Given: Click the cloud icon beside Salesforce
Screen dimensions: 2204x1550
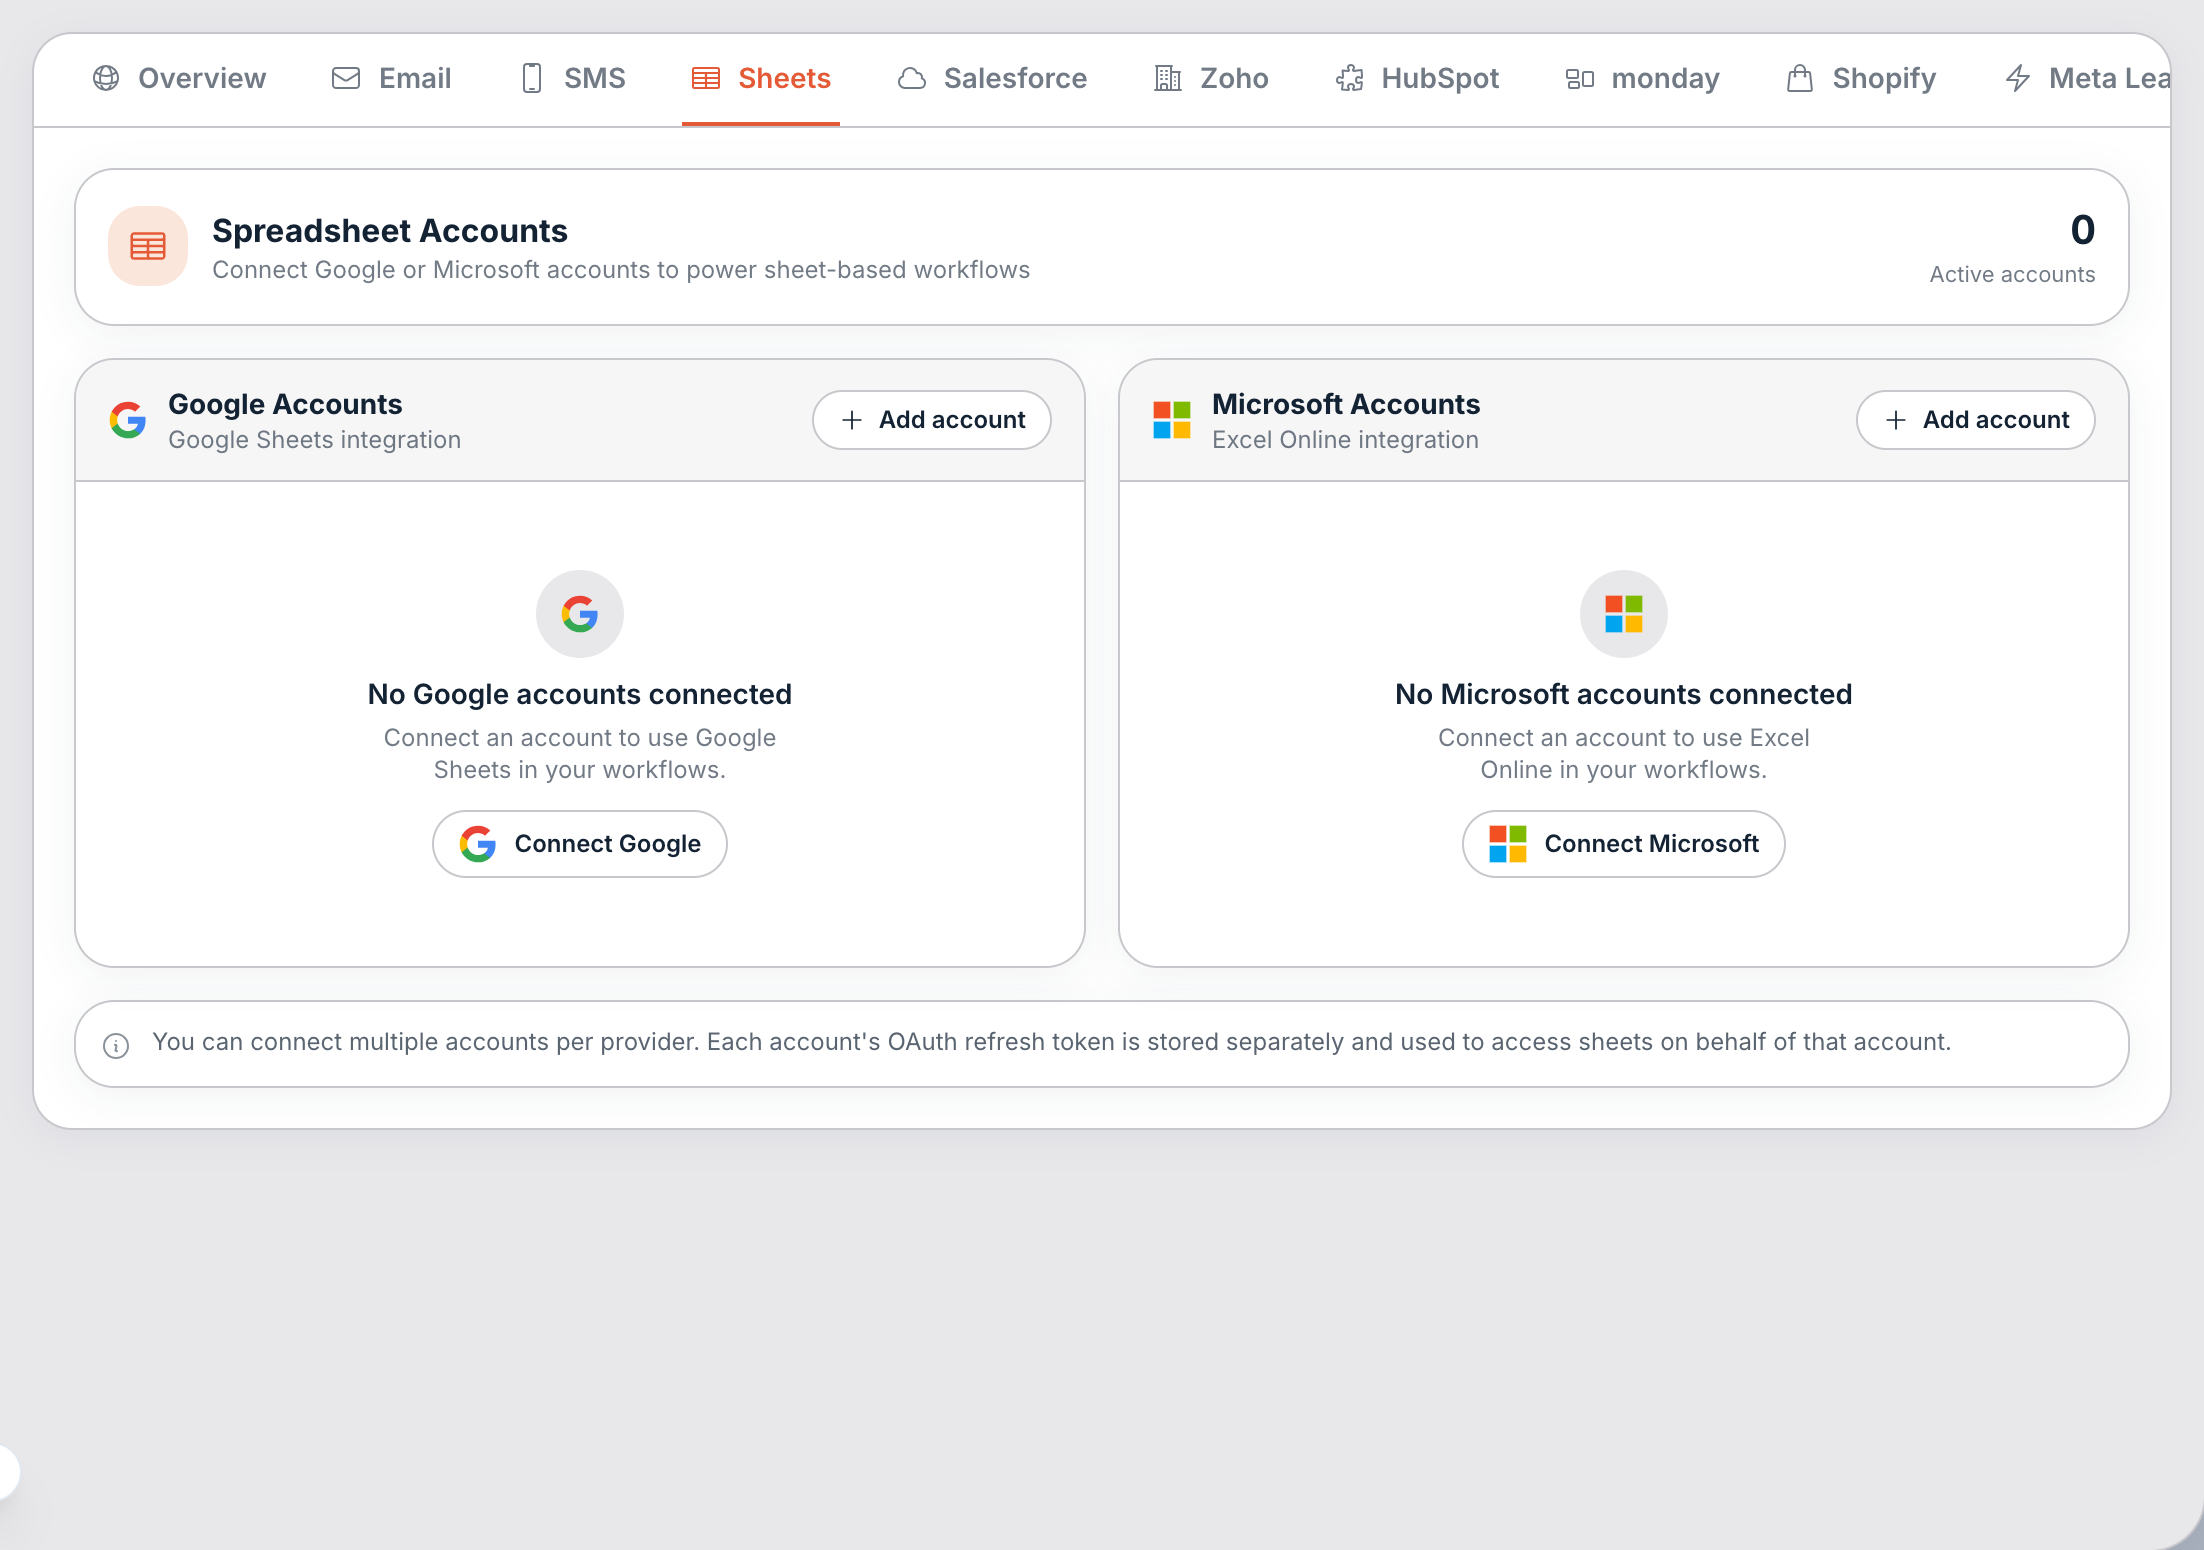Looking at the screenshot, I should (x=912, y=78).
